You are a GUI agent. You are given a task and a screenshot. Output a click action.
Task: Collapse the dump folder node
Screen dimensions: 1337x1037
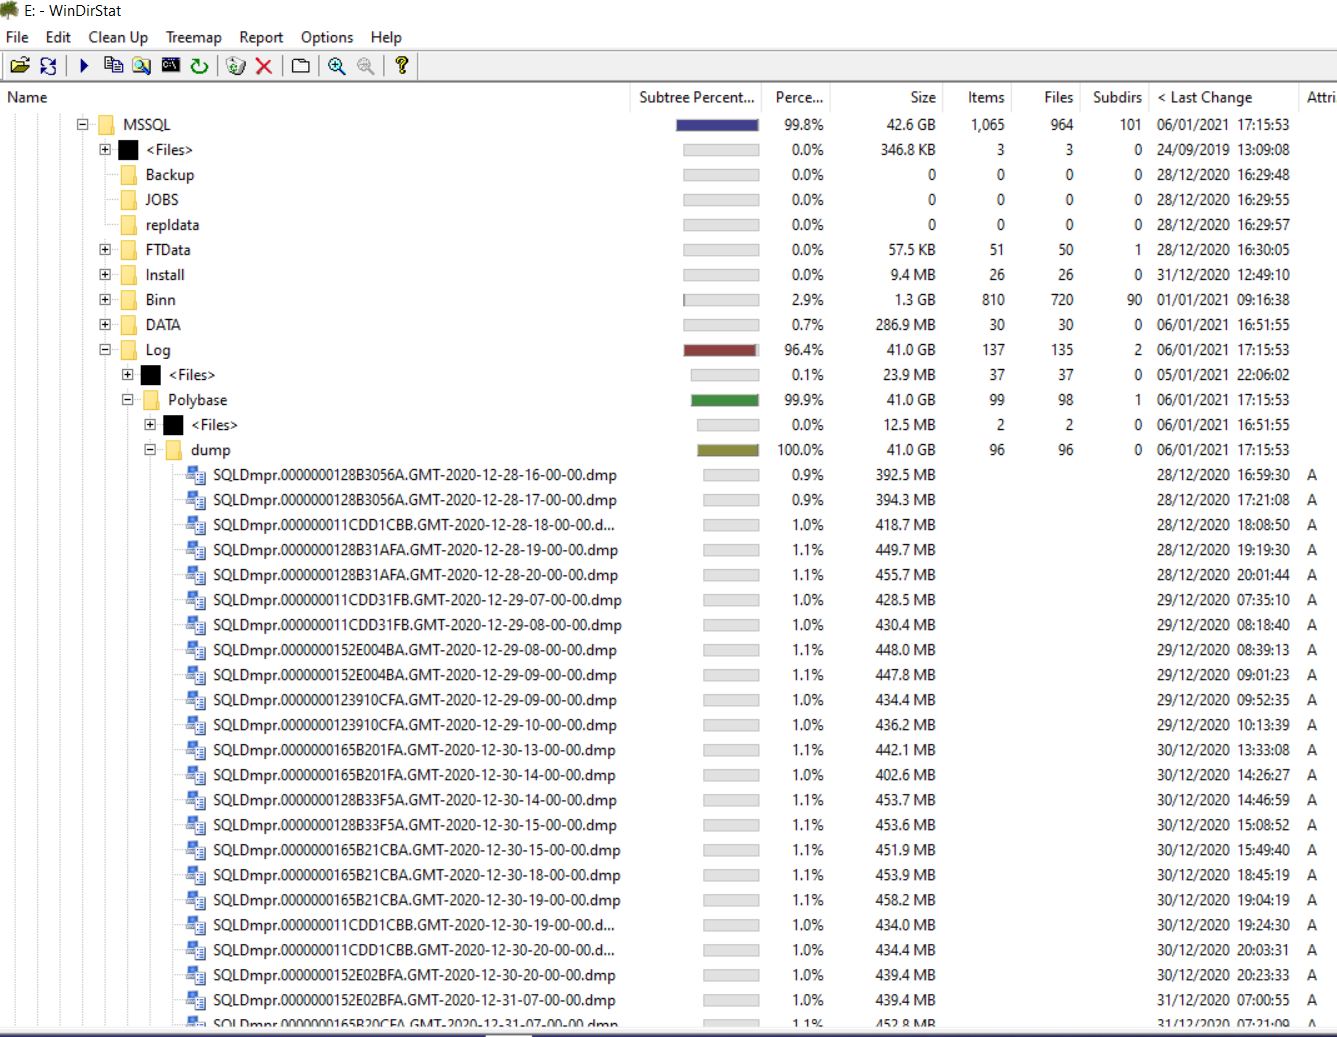pyautogui.click(x=150, y=450)
